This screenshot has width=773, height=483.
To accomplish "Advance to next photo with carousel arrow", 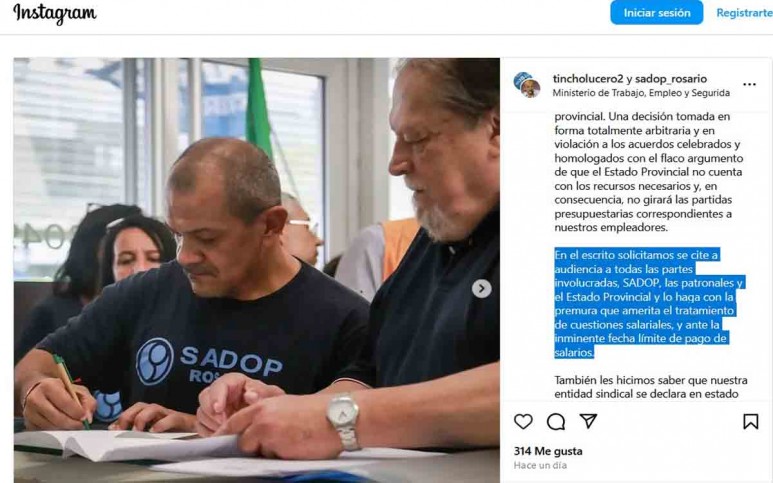I will click(x=481, y=288).
